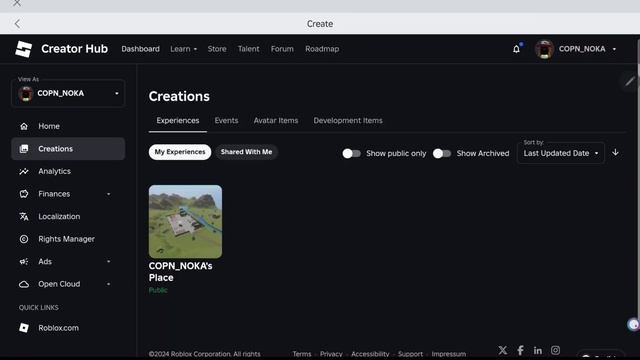Open the Privacy footer link
The width and height of the screenshot is (640, 360).
coord(331,354)
